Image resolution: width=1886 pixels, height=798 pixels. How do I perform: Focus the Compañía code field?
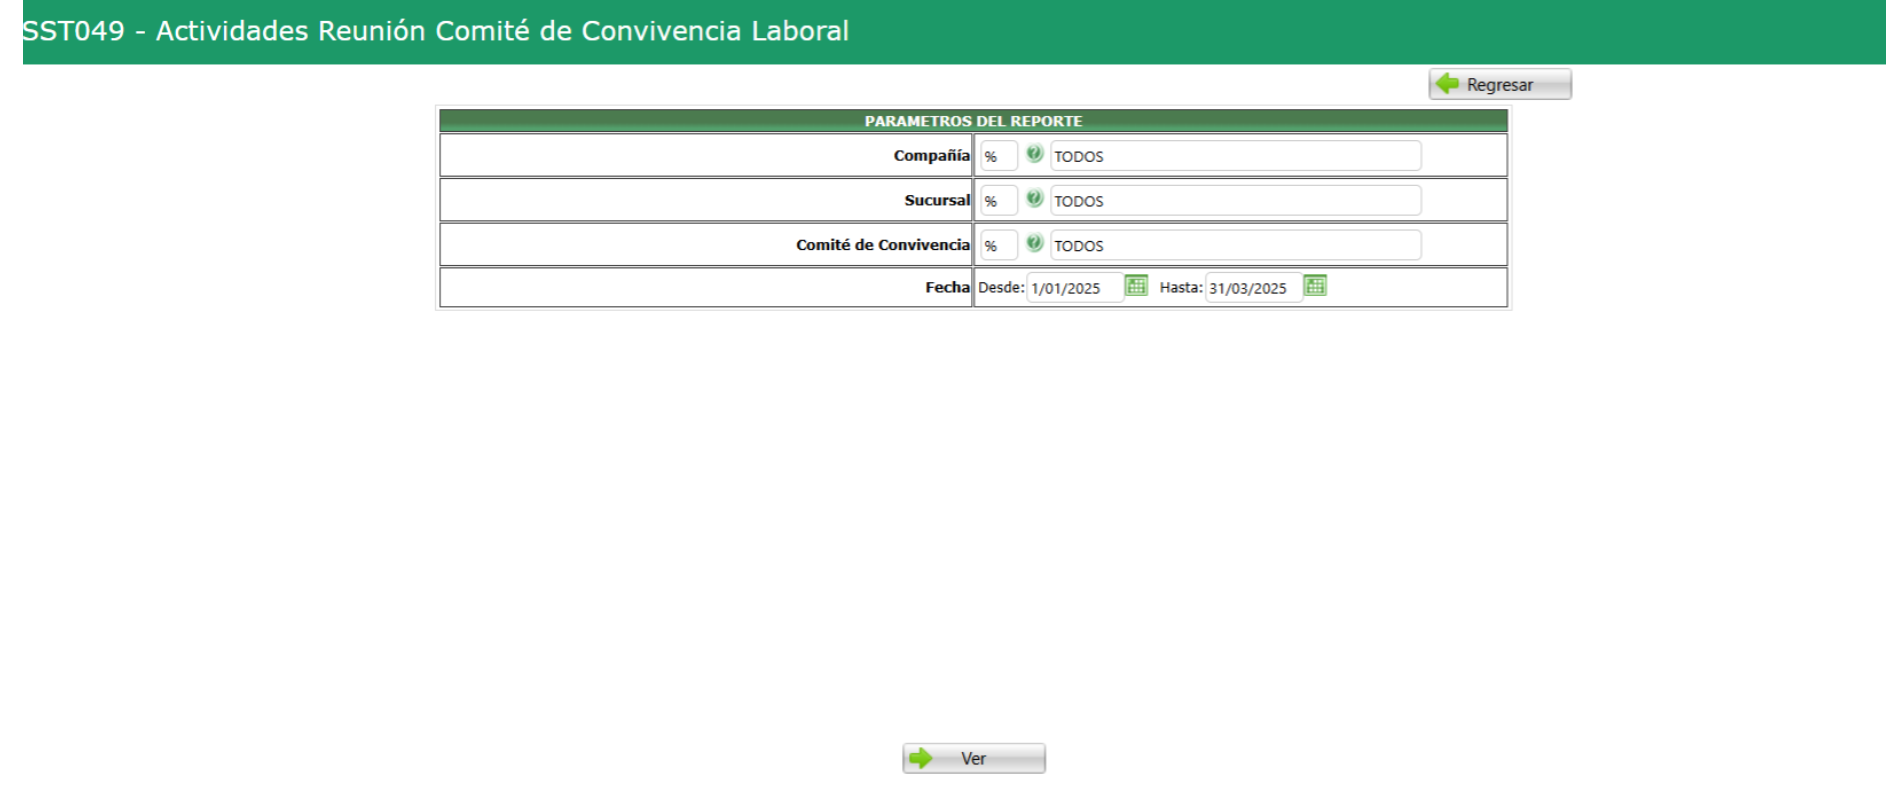coord(998,156)
